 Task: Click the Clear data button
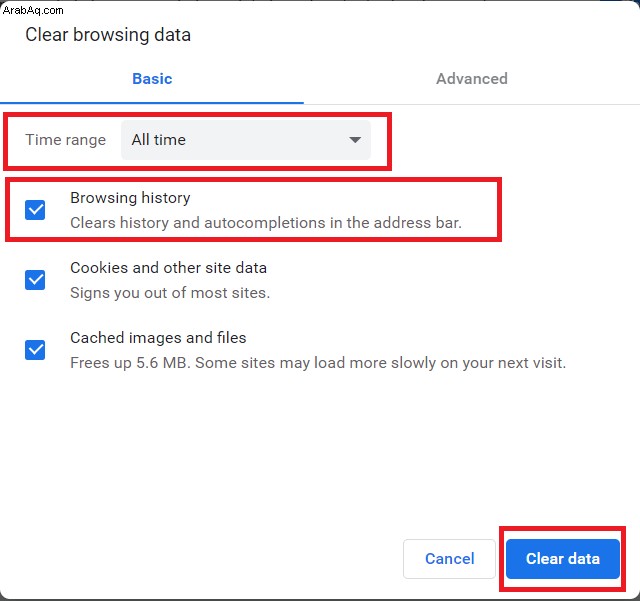tap(562, 559)
